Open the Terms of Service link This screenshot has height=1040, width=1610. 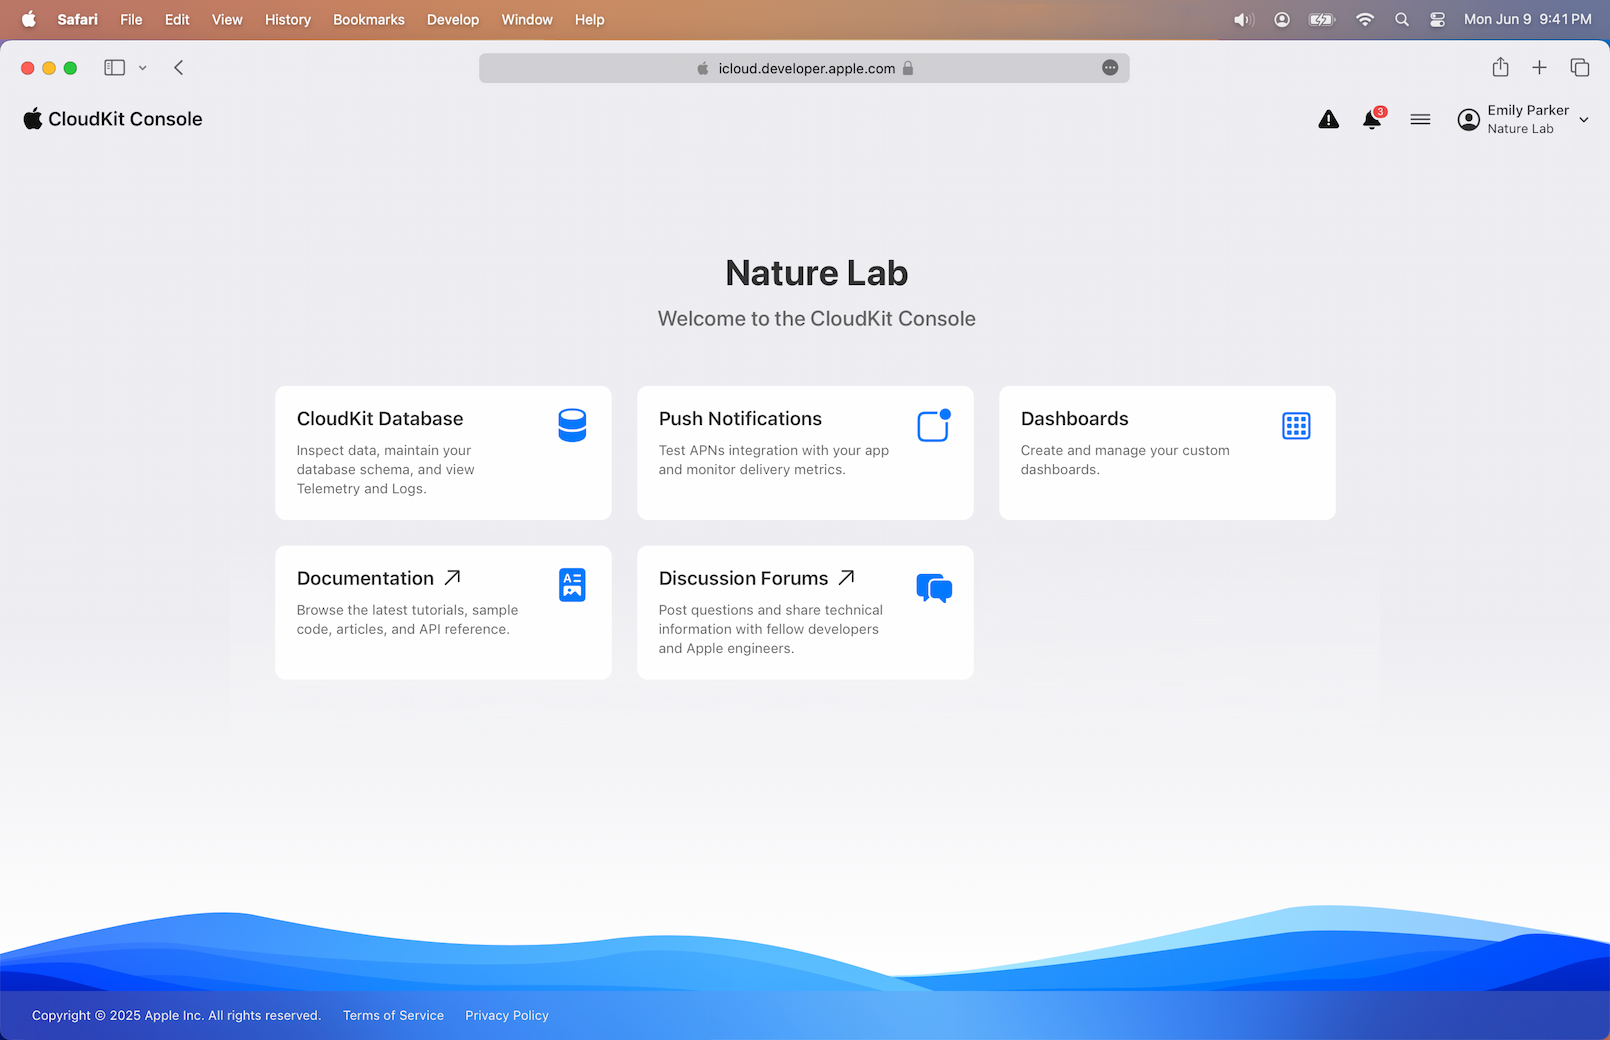click(x=393, y=1015)
